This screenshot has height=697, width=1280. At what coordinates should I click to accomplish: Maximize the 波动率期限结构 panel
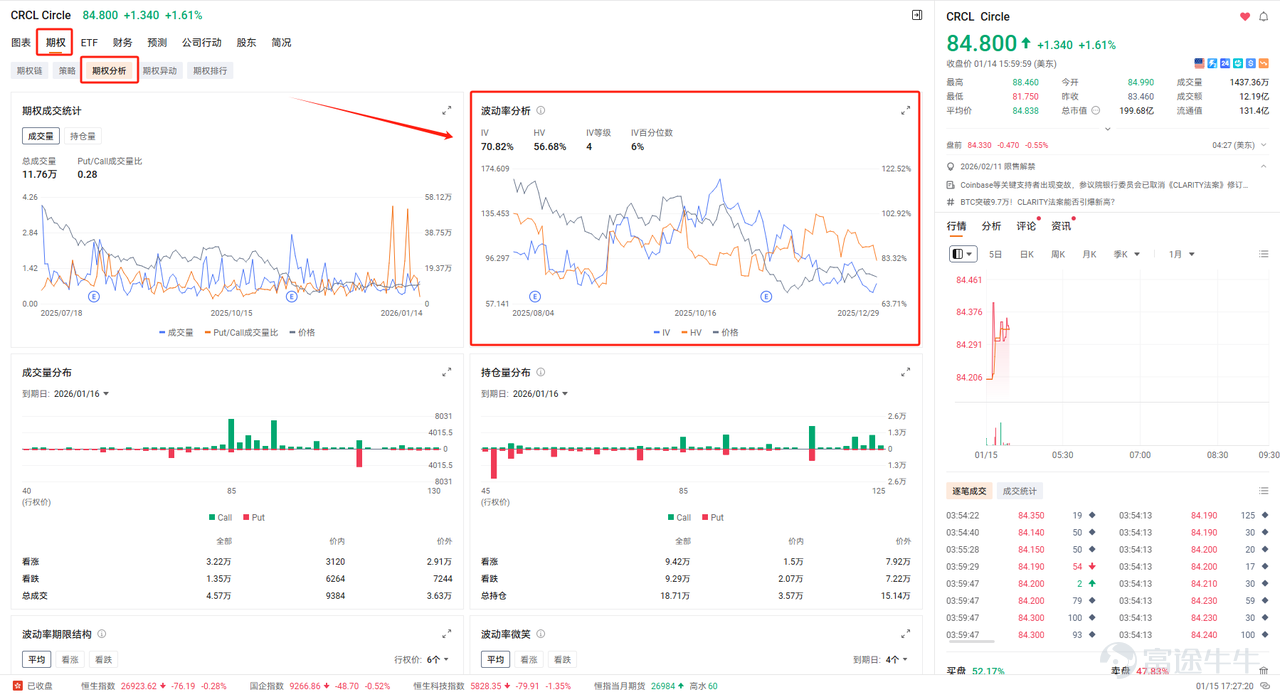(447, 634)
